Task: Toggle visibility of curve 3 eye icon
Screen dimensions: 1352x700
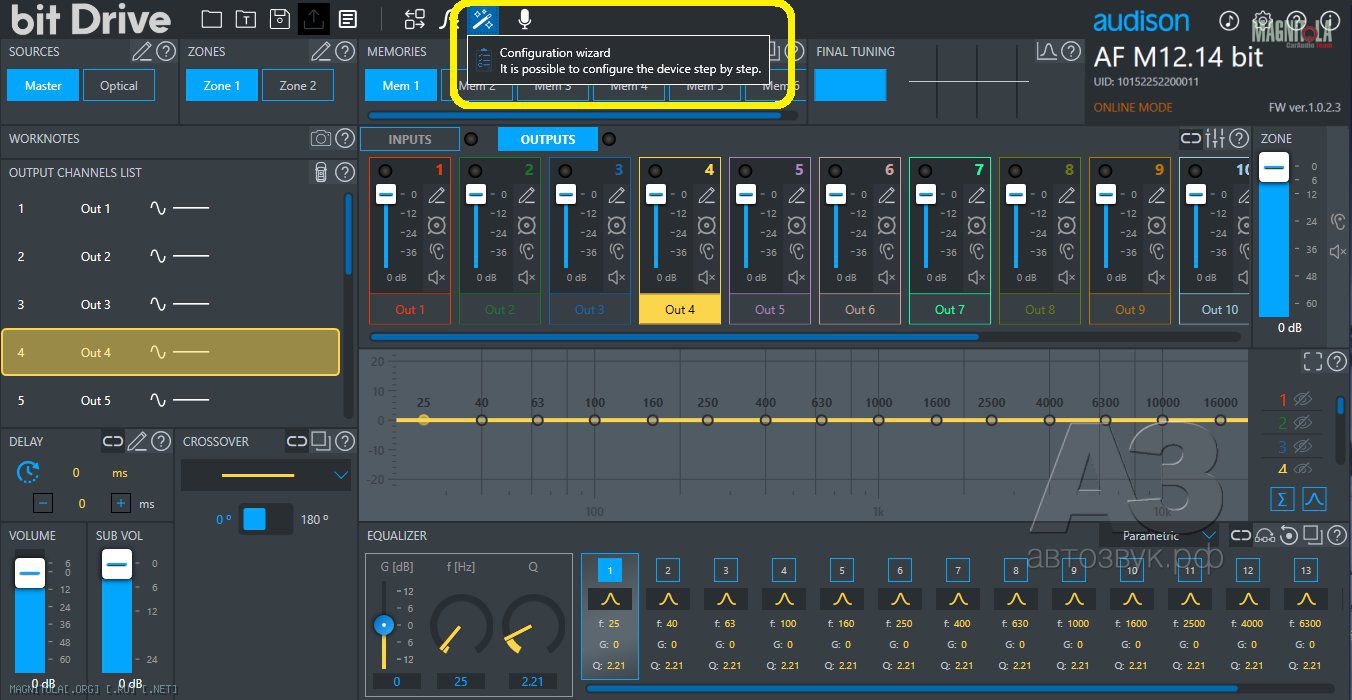Action: (x=1302, y=447)
